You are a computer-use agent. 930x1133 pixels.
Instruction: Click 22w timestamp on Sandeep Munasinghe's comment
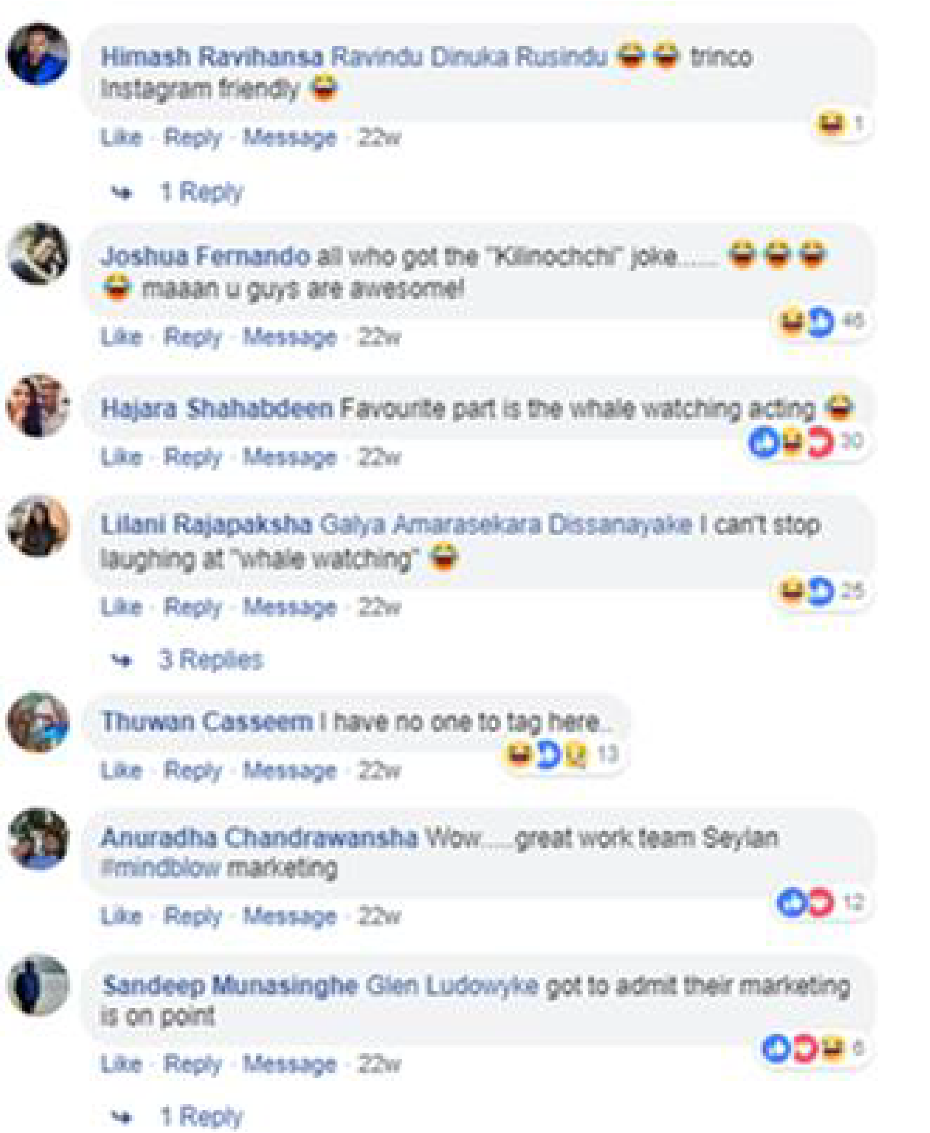(378, 1062)
